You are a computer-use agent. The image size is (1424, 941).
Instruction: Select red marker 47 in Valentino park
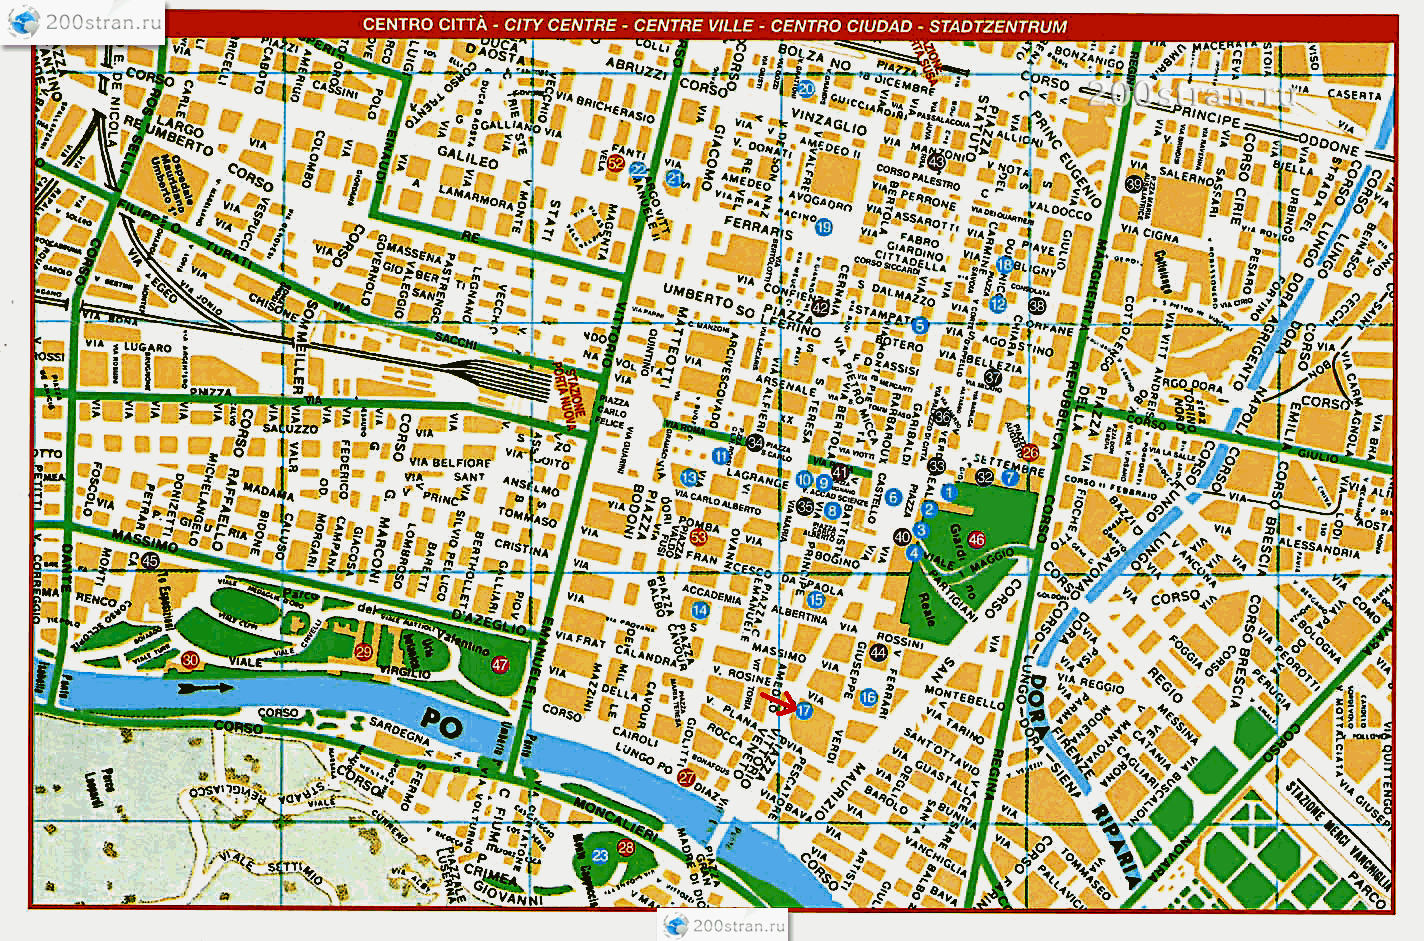(x=500, y=664)
